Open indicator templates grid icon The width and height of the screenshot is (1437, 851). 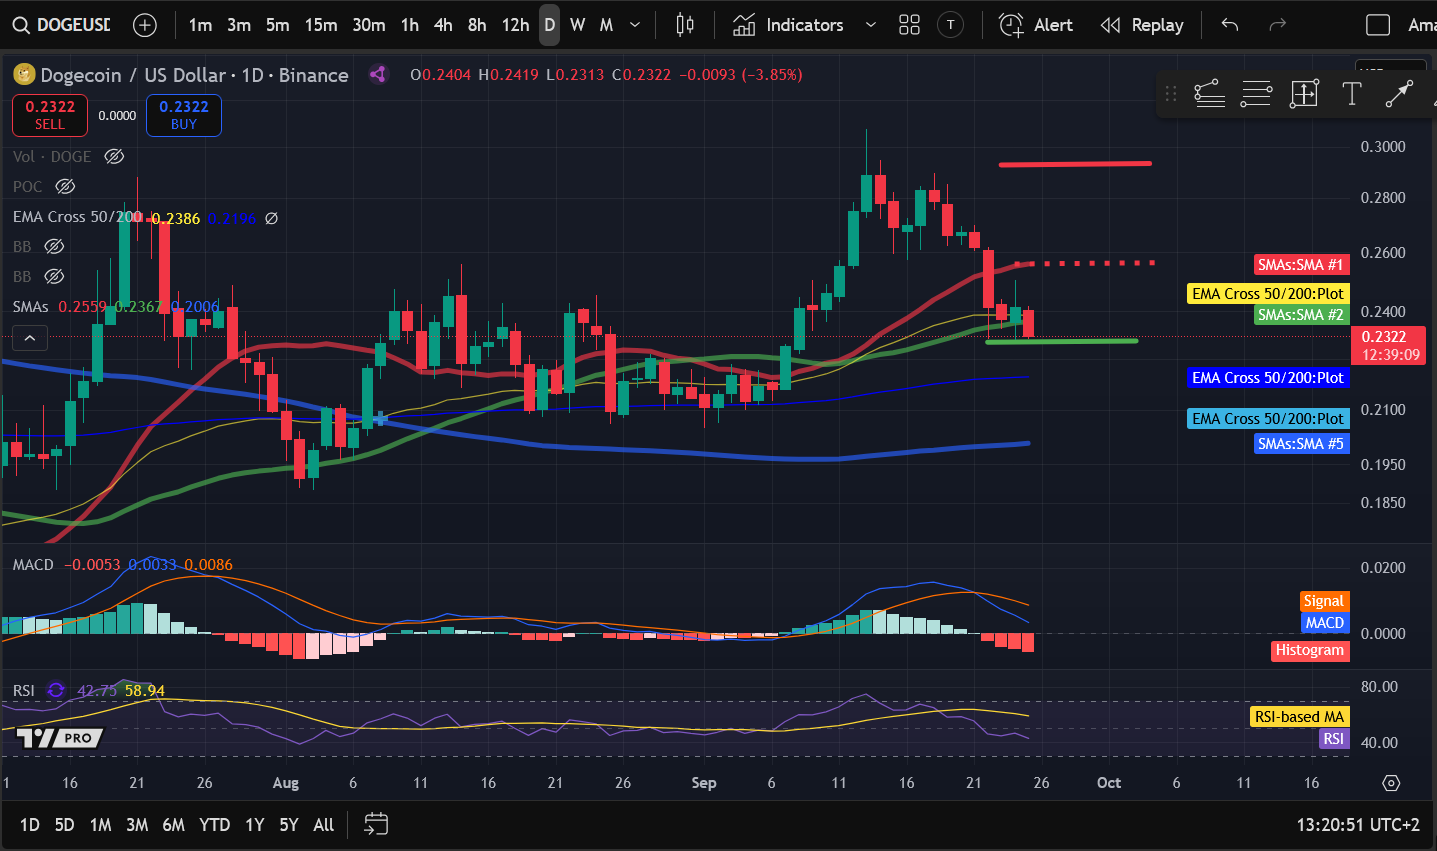(909, 25)
